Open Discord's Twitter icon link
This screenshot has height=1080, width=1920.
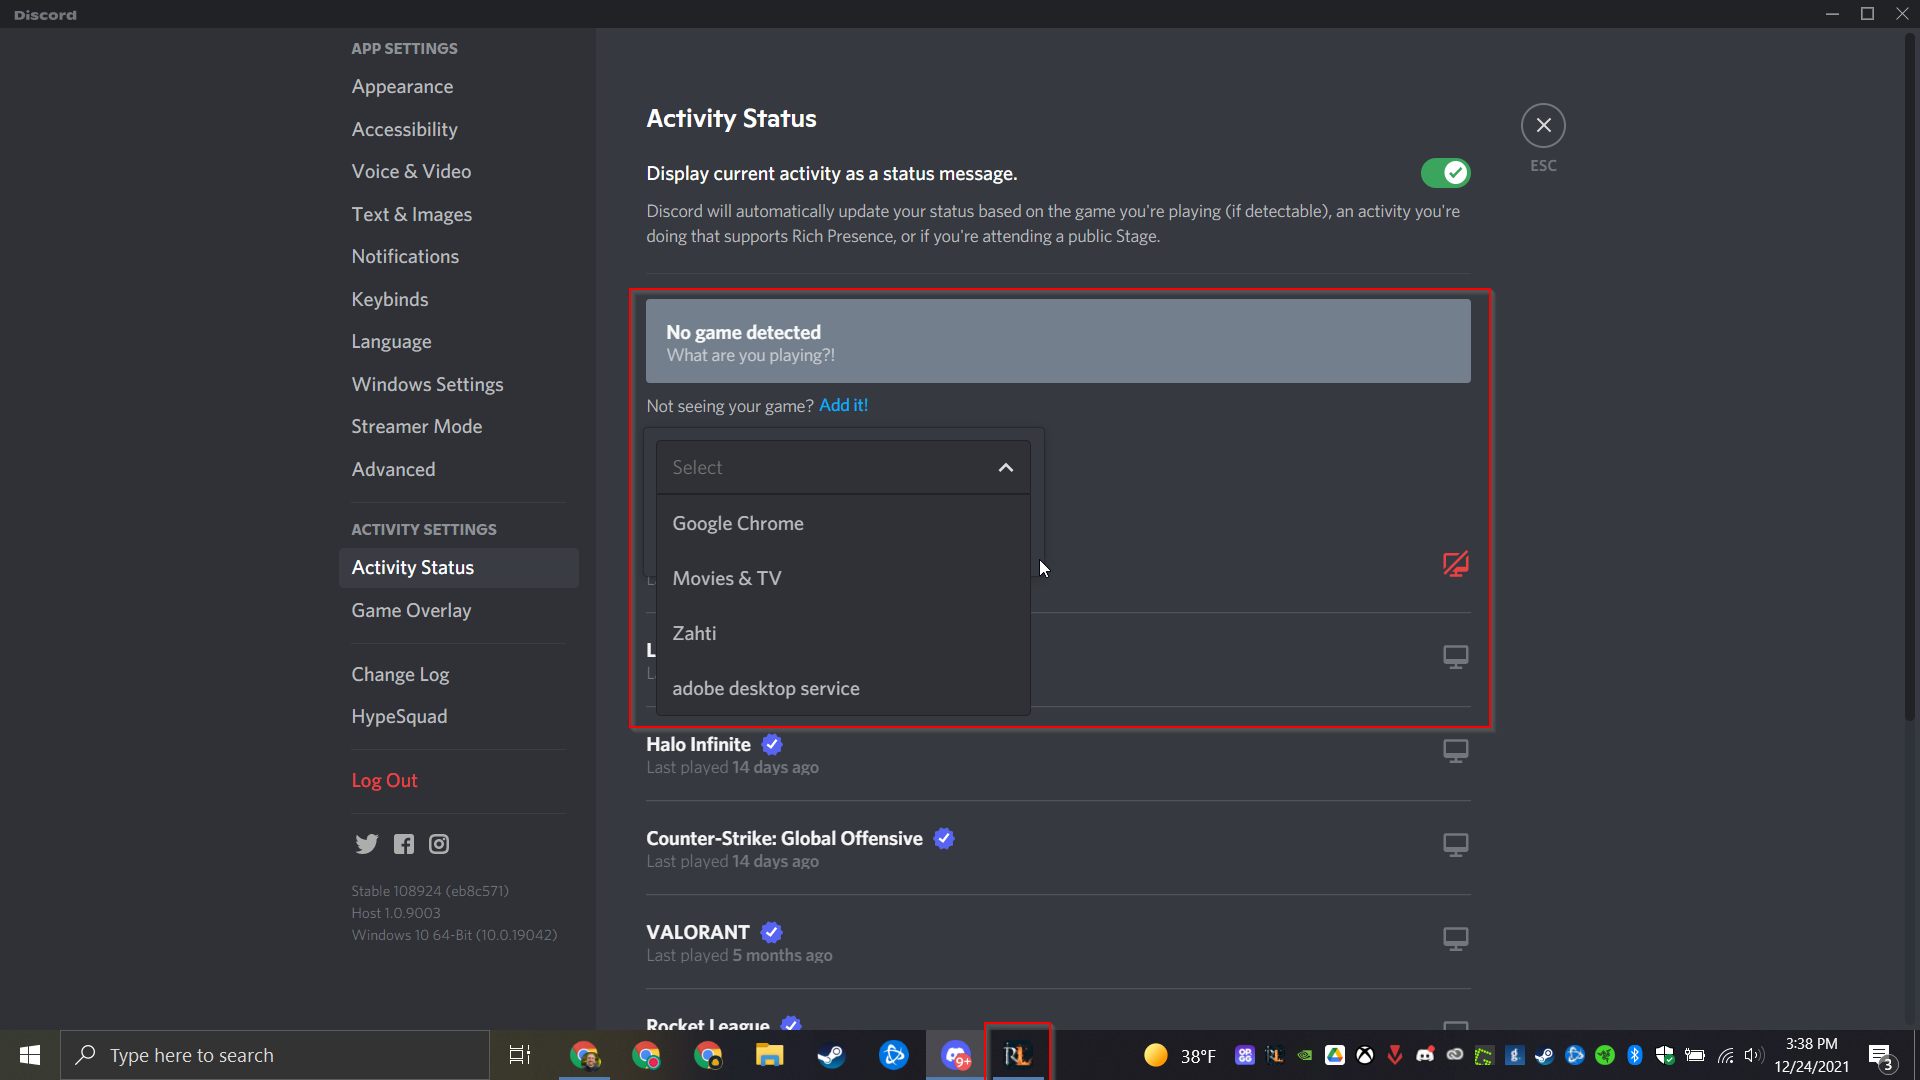pyautogui.click(x=366, y=844)
